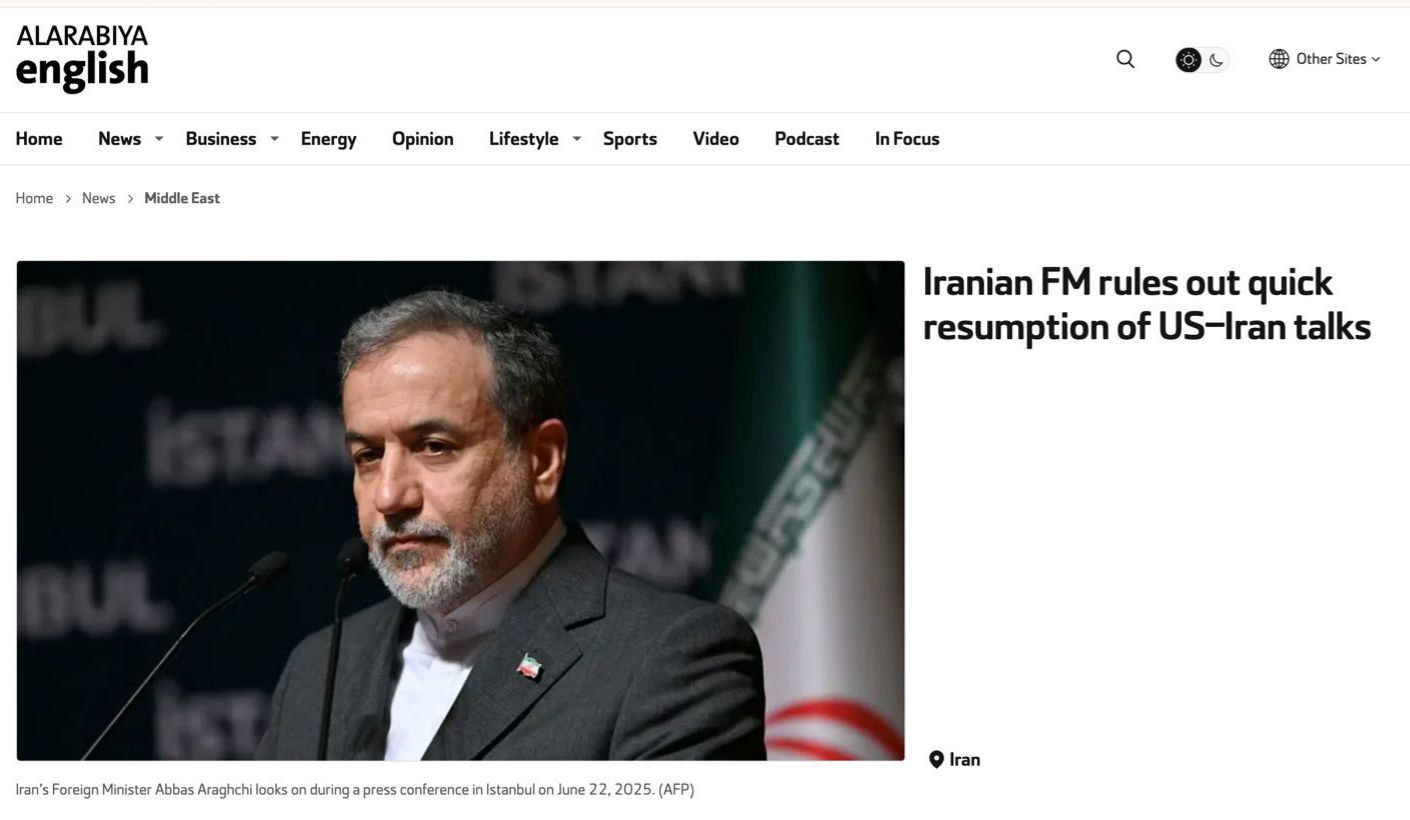Screen dimensions: 1410x820
Task: Click the location pin icon next to Iran
Action: coord(936,759)
